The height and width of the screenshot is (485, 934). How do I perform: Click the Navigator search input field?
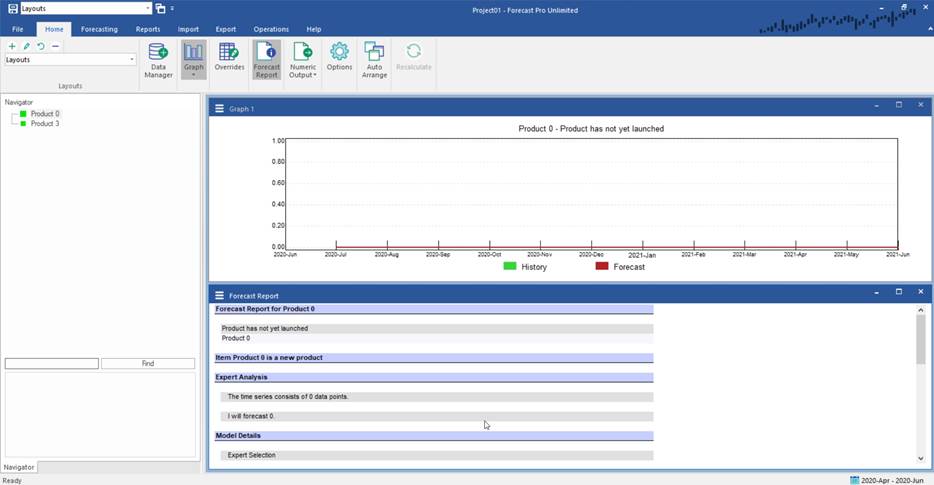51,364
